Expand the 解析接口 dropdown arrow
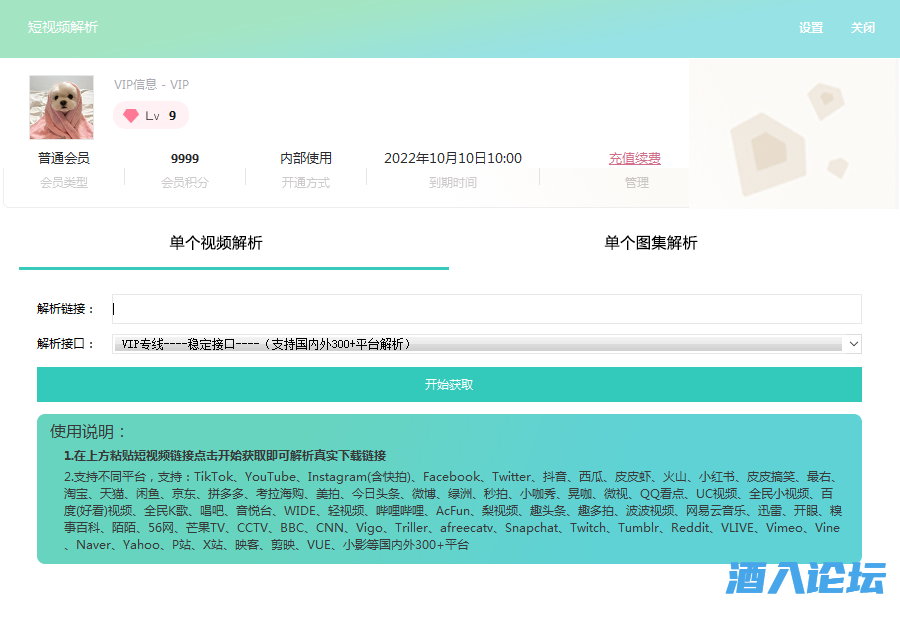The image size is (900, 620). click(853, 344)
